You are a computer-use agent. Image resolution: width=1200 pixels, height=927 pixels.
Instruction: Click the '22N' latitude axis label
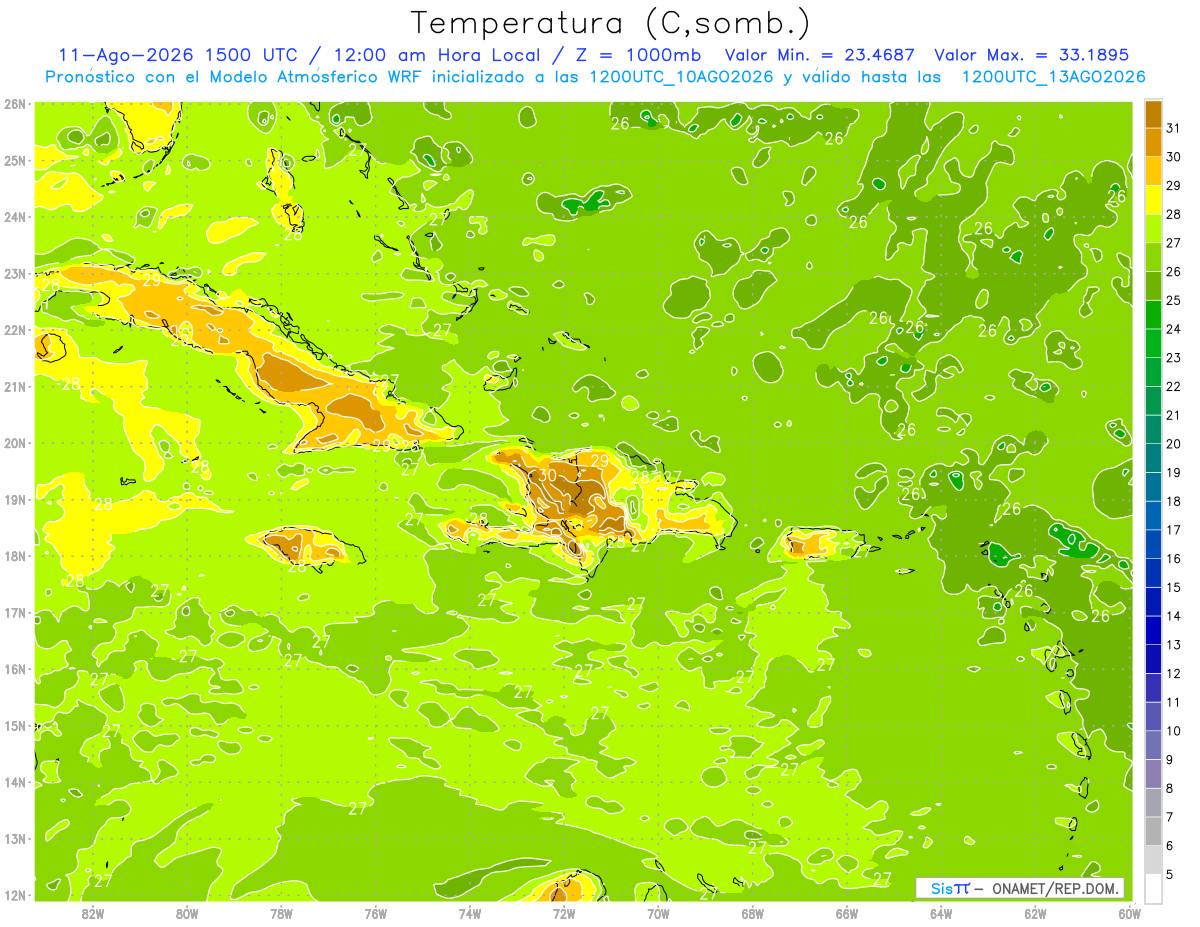coord(15,330)
